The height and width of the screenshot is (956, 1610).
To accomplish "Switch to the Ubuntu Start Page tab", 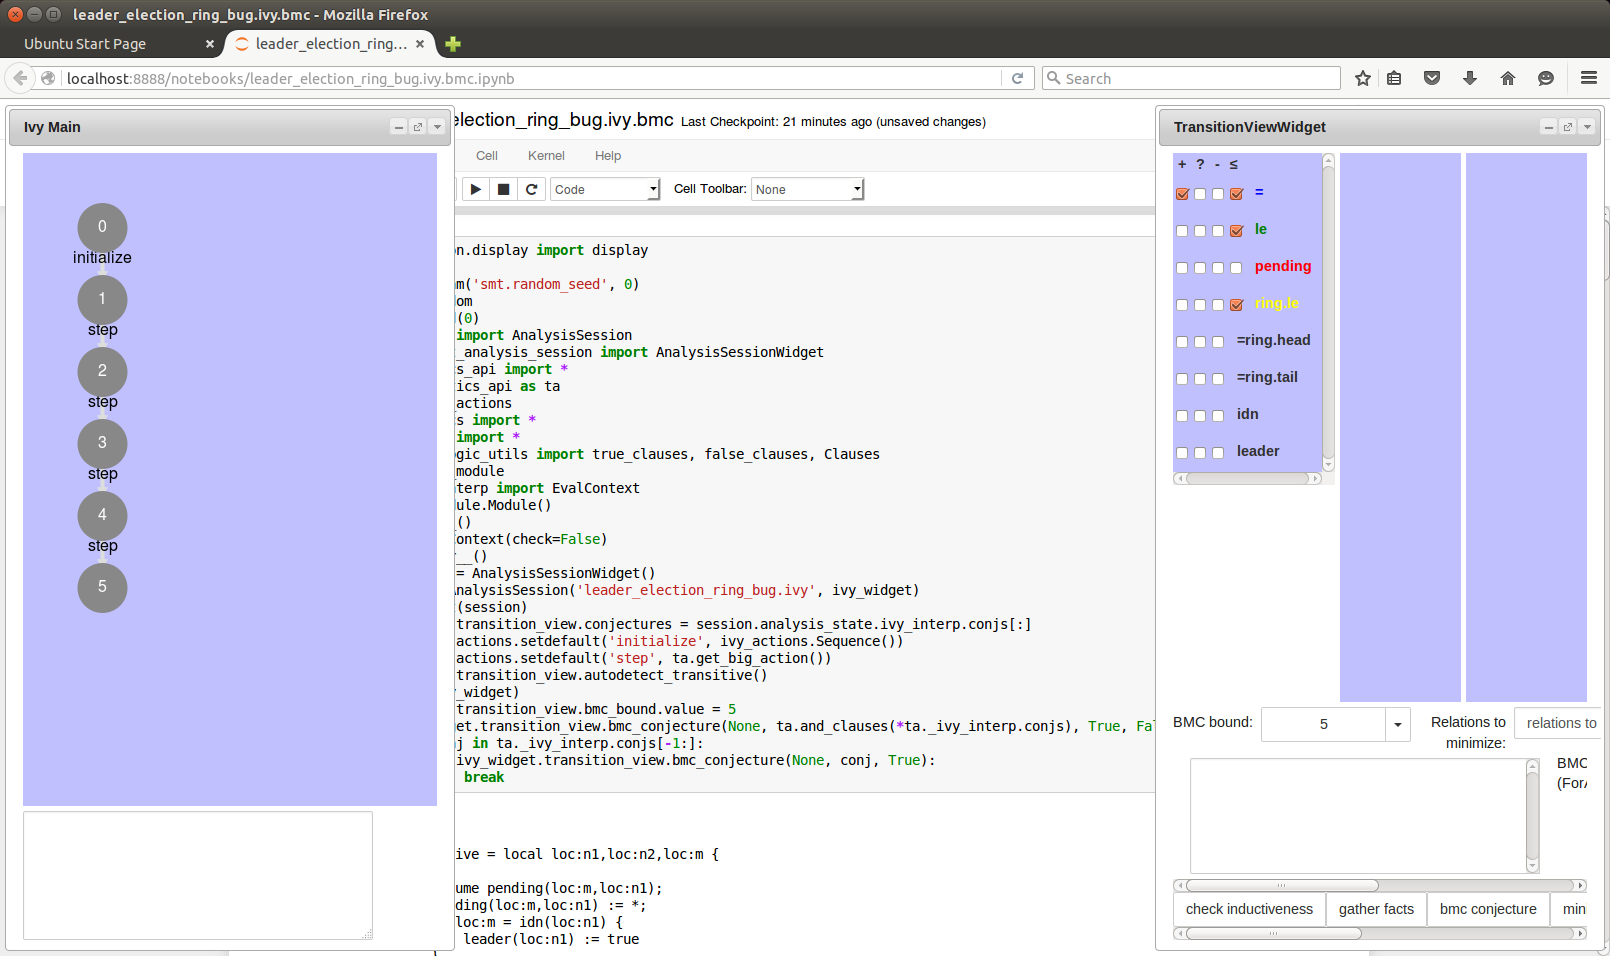I will (x=85, y=44).
